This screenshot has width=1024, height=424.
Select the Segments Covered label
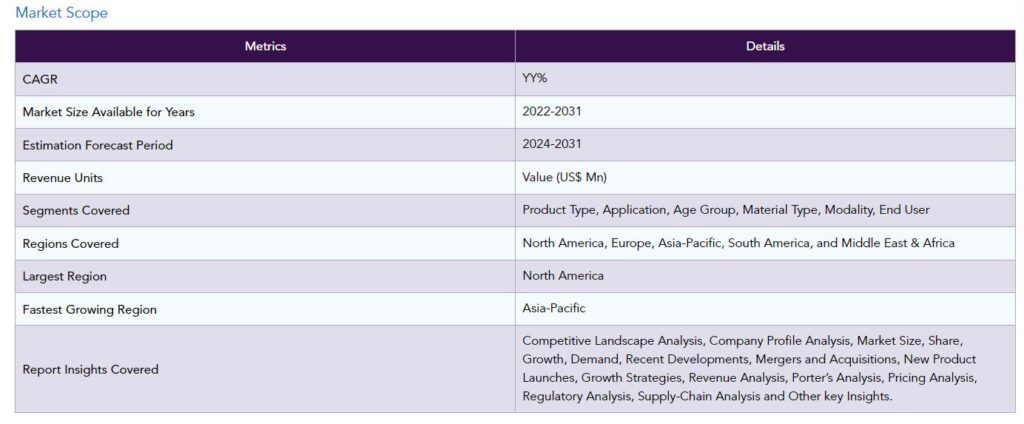click(75, 211)
